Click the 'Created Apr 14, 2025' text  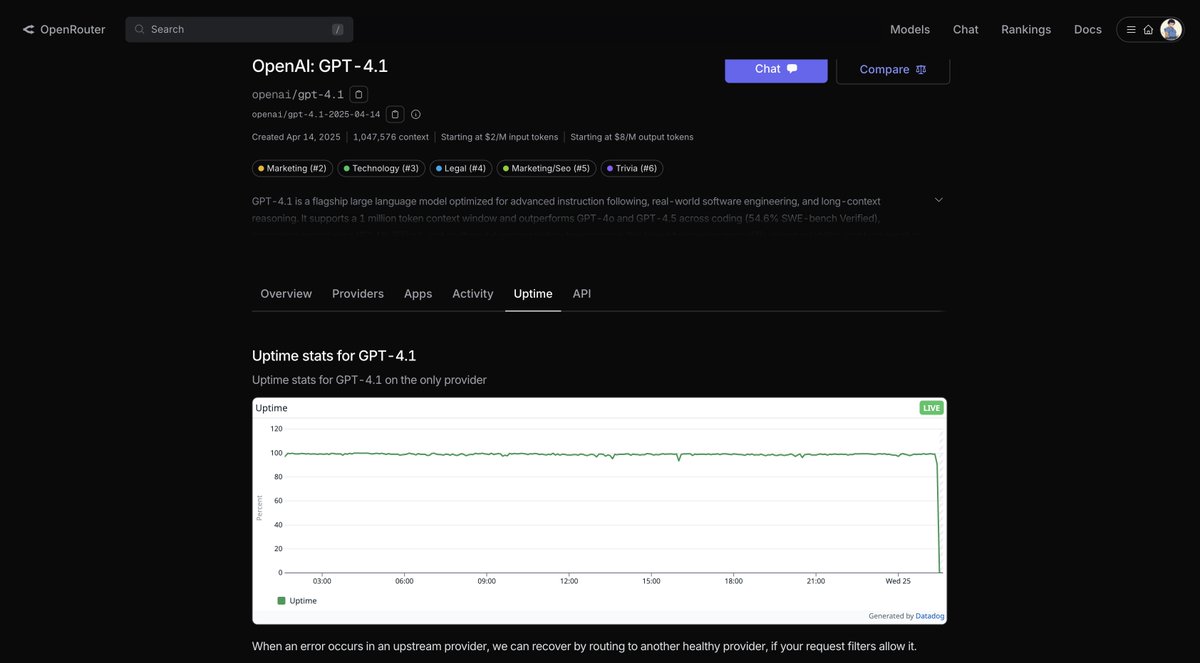pyautogui.click(x=296, y=137)
